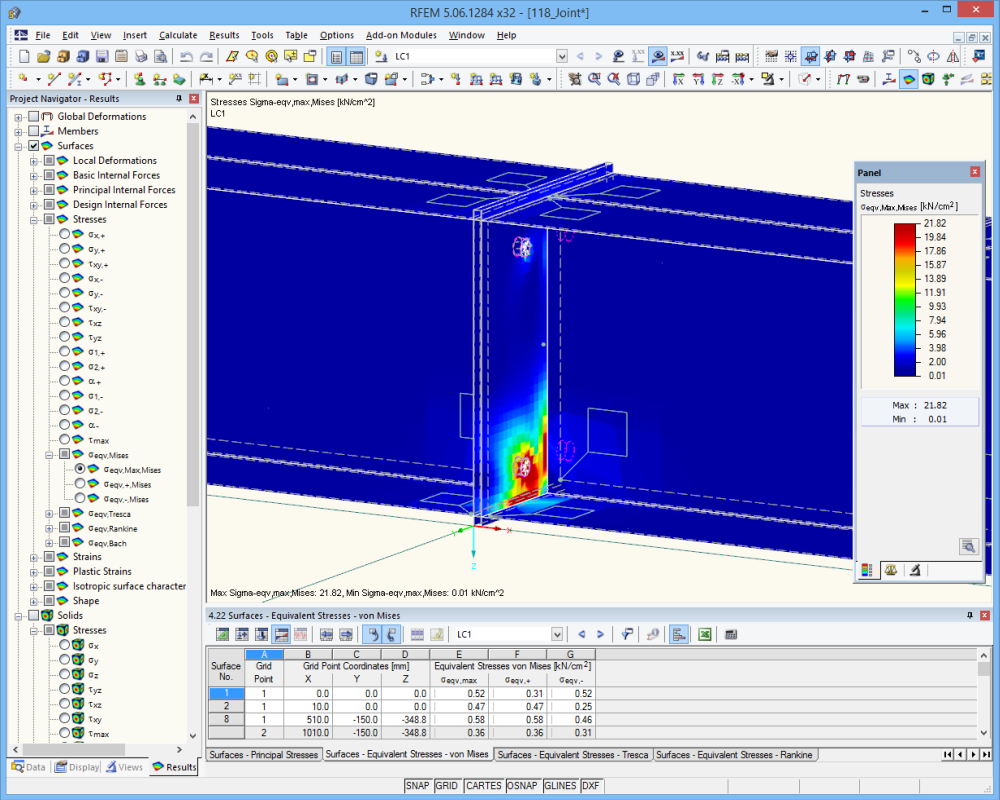Click the Save floppy disk icon
Screen dimensions: 1000x800
coord(102,57)
